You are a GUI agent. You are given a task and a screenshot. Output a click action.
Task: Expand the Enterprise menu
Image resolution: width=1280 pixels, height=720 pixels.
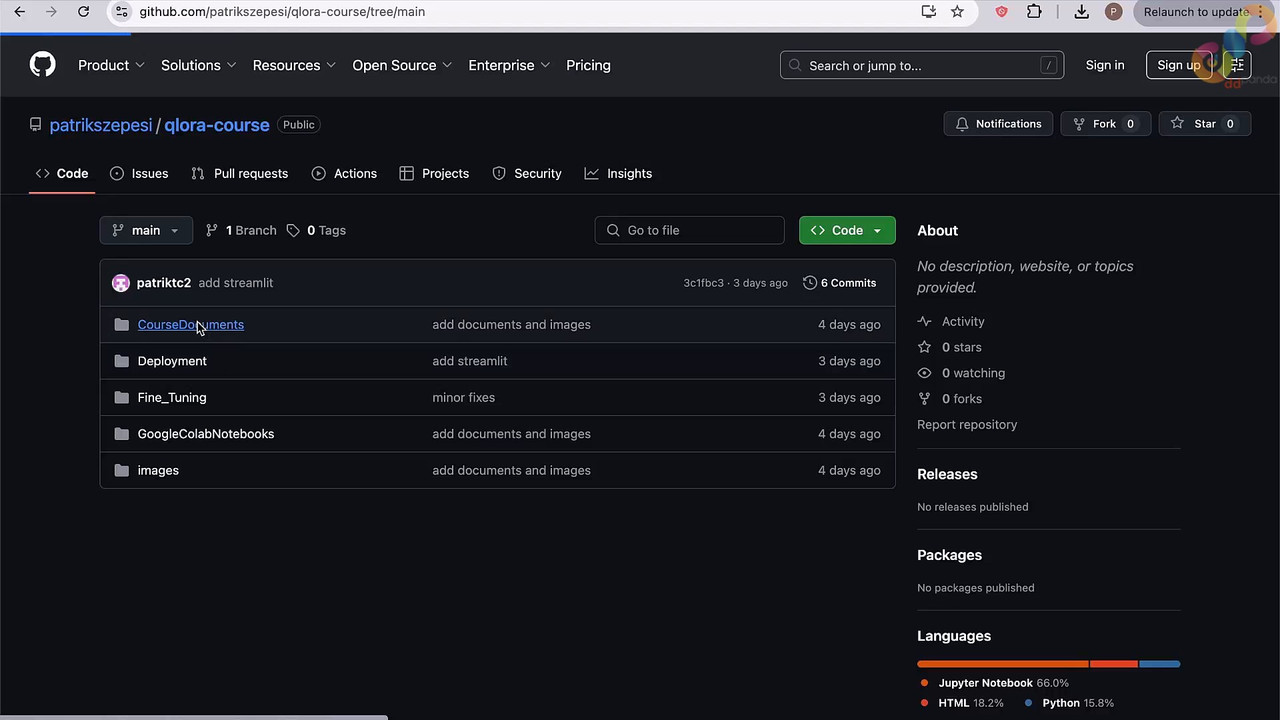coord(509,65)
